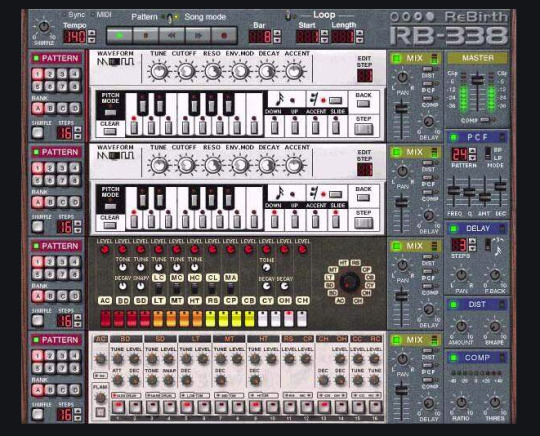Click step 1 button on 909 sequencer

click(x=118, y=407)
